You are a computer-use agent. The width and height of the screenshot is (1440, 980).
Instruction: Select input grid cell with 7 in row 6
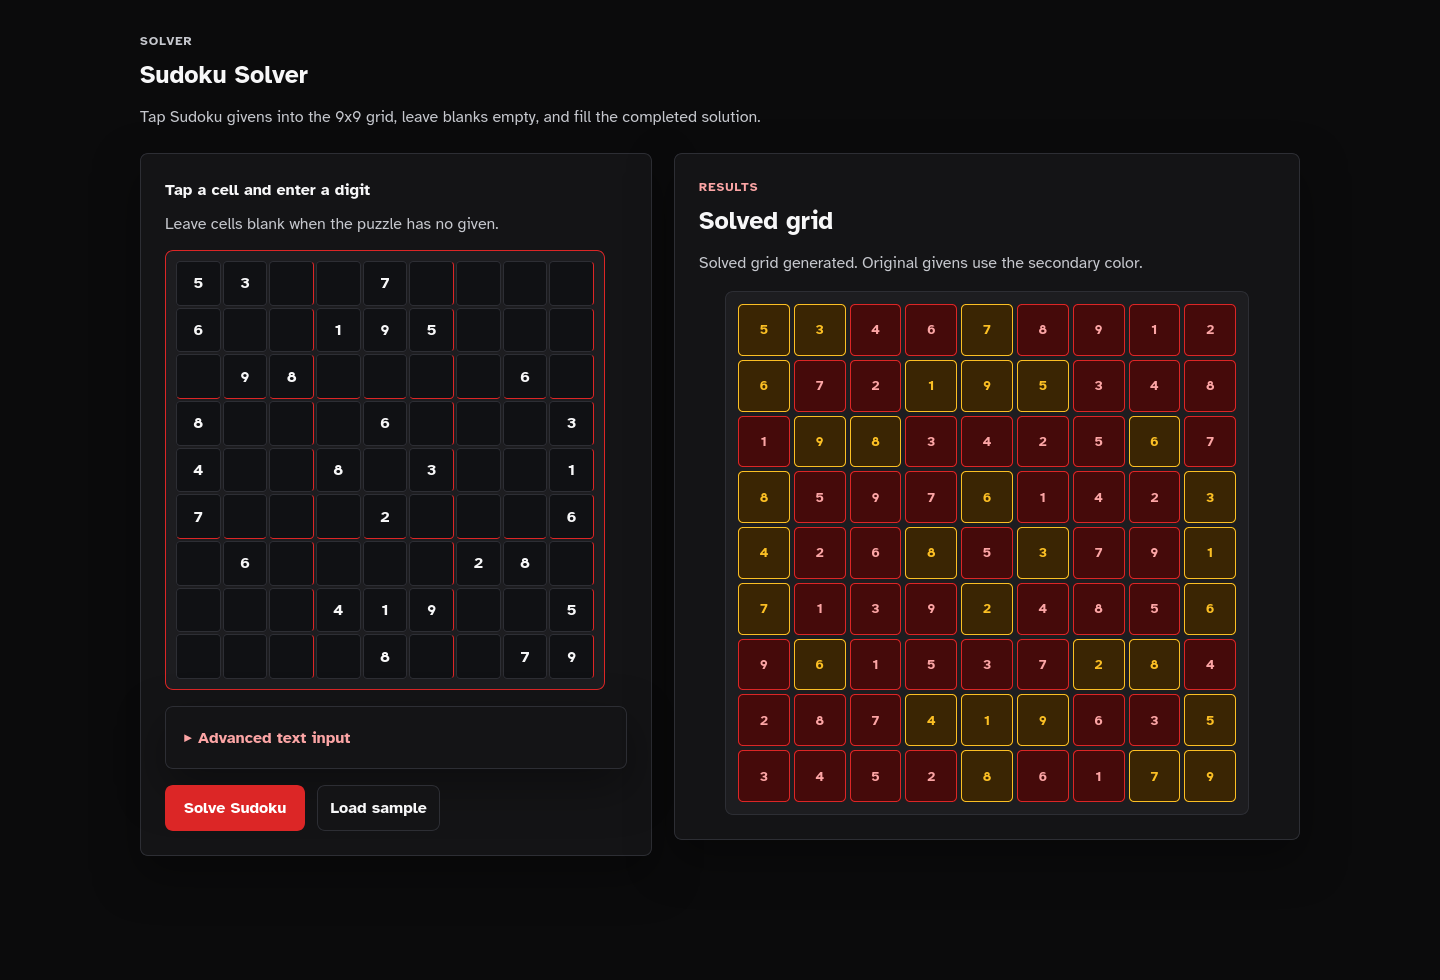pos(198,517)
